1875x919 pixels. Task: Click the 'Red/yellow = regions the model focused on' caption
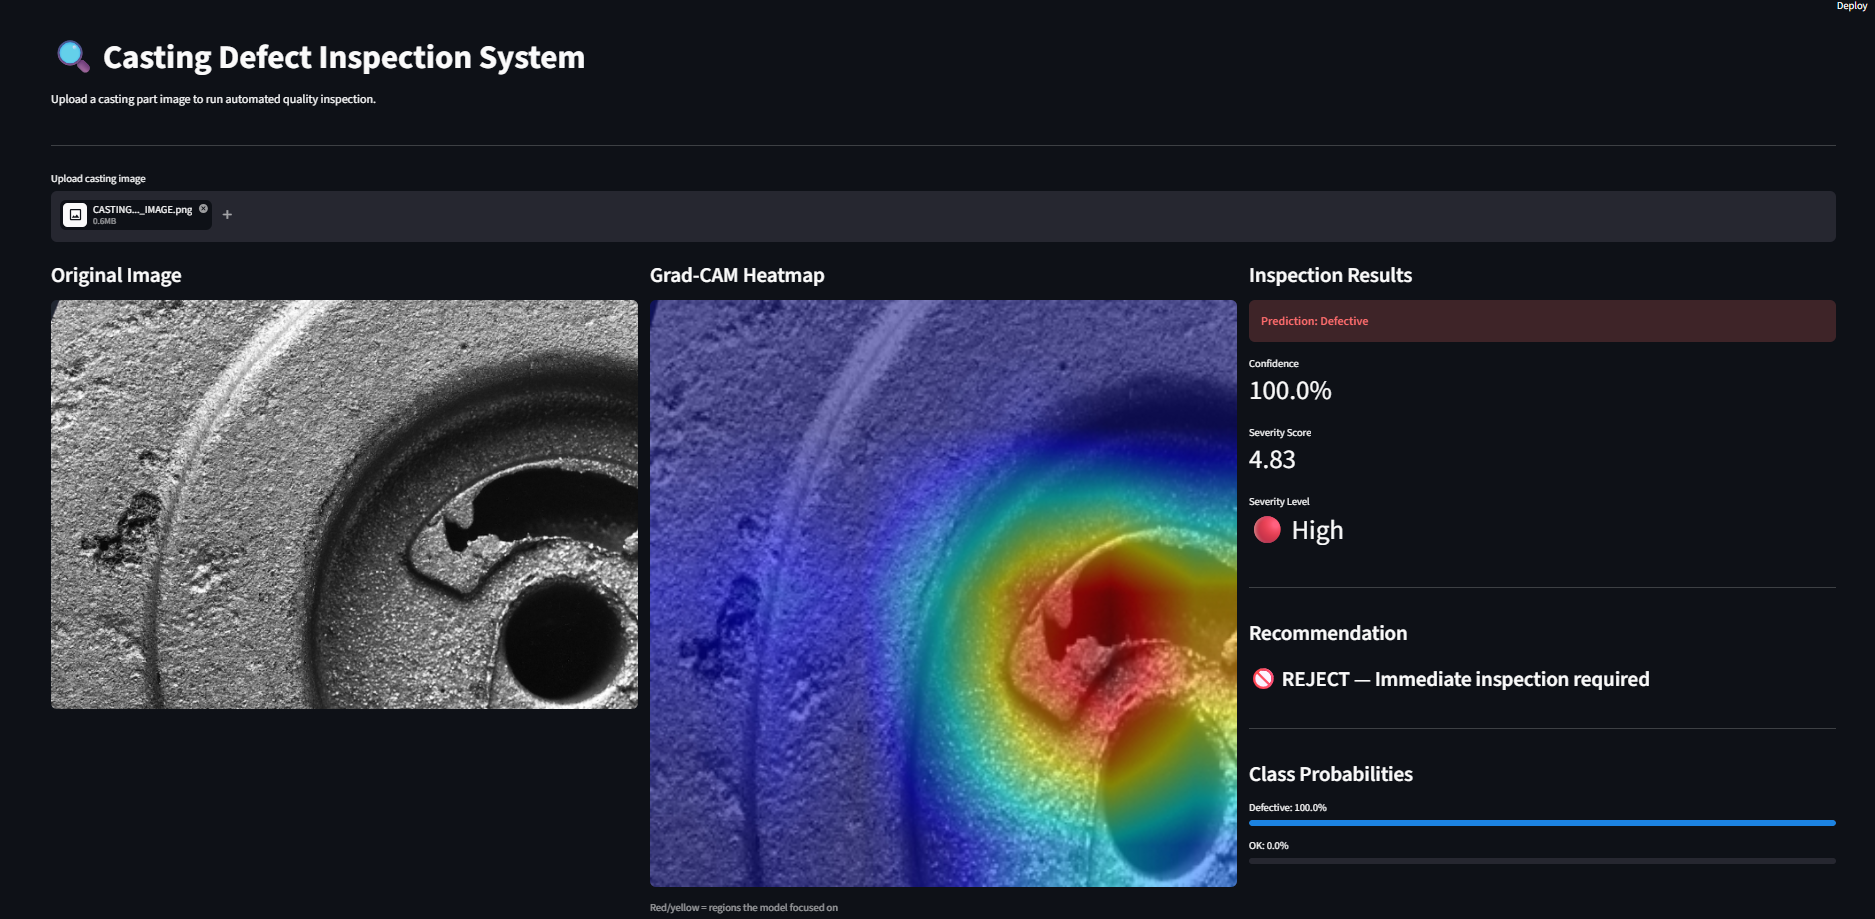click(x=744, y=908)
